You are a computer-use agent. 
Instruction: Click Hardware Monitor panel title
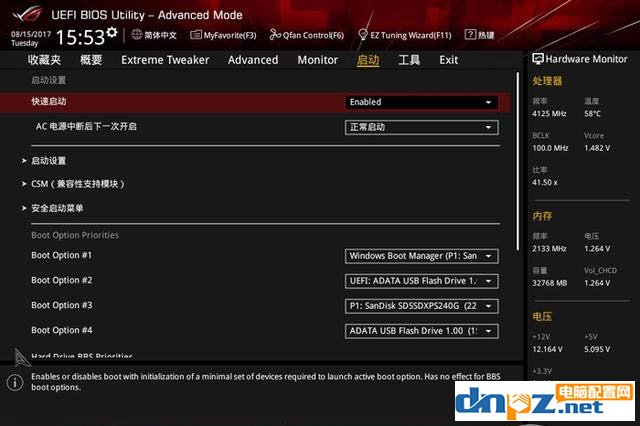pos(586,59)
